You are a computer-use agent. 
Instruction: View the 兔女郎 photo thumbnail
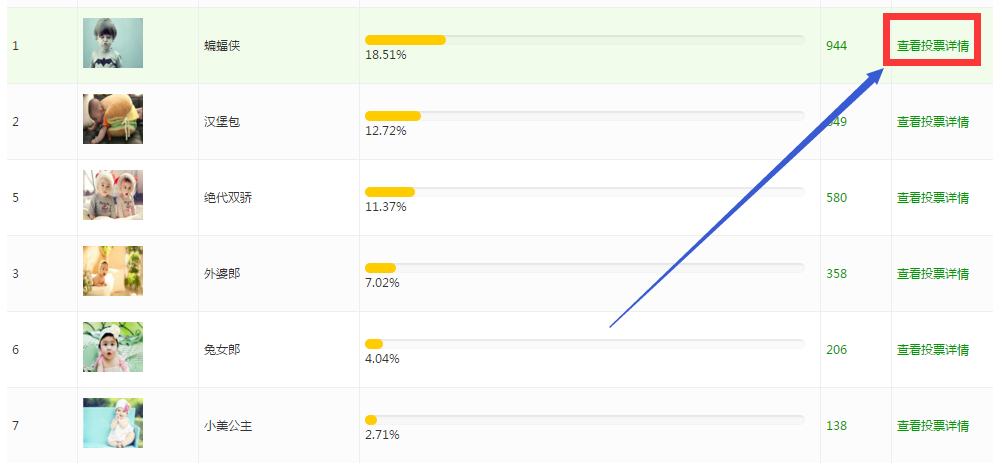pyautogui.click(x=113, y=347)
